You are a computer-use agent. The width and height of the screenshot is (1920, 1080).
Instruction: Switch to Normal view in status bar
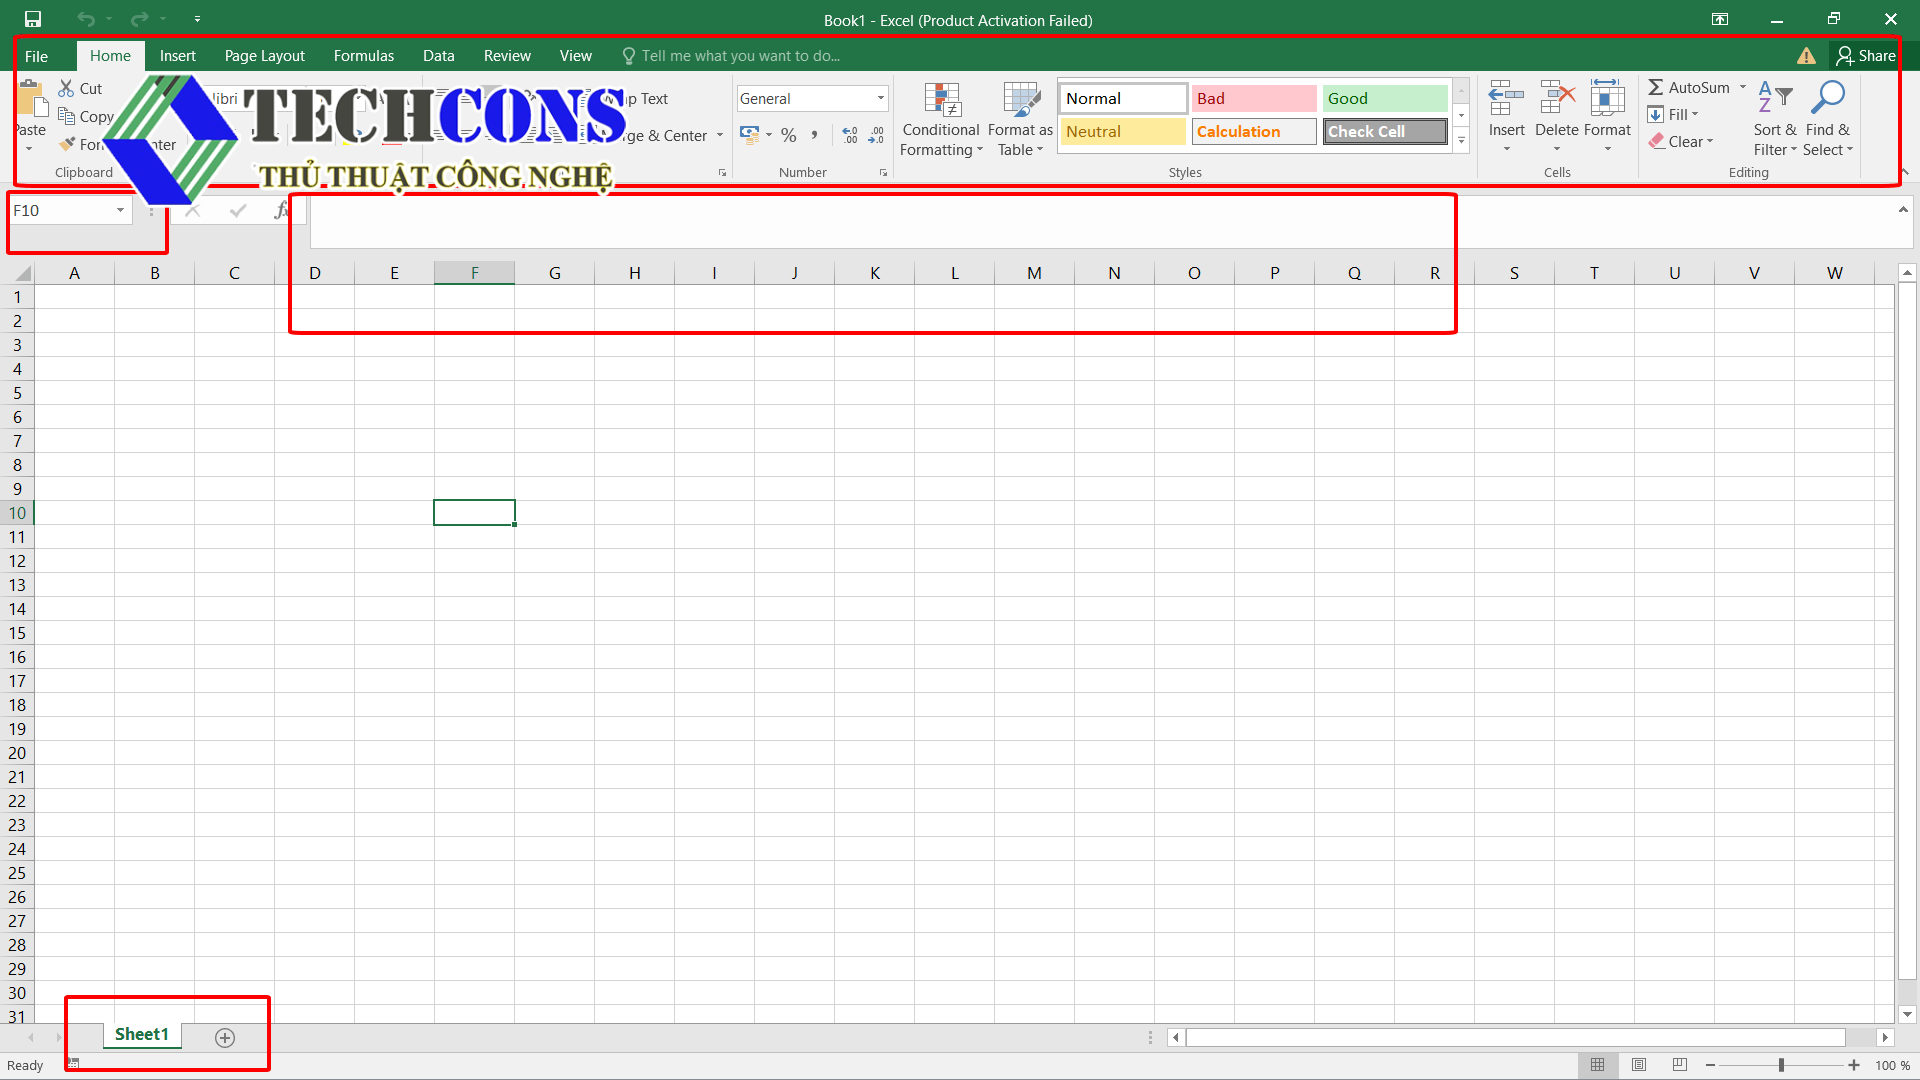pos(1598,1065)
